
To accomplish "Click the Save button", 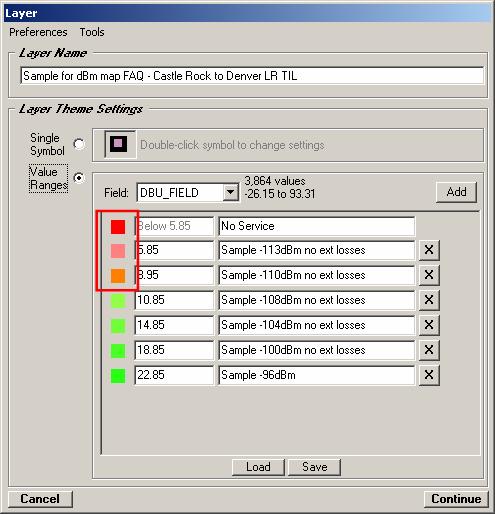I will 314,467.
